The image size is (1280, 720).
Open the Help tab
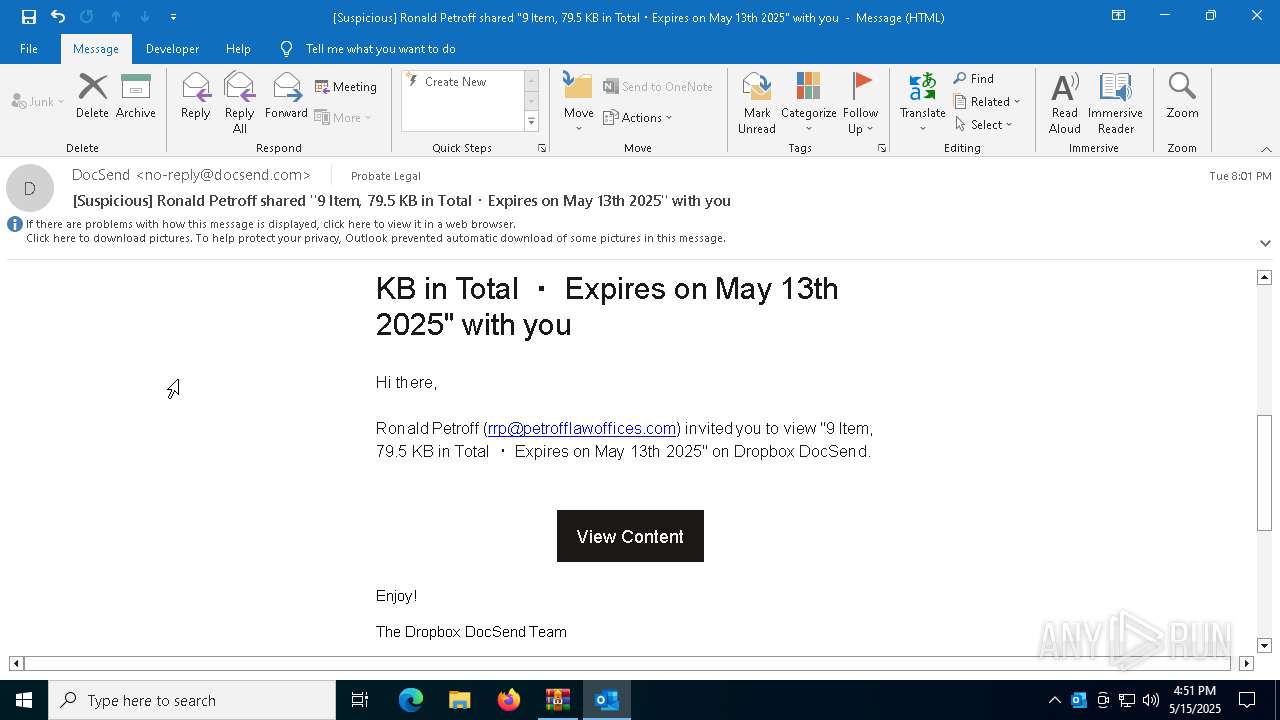tap(238, 49)
